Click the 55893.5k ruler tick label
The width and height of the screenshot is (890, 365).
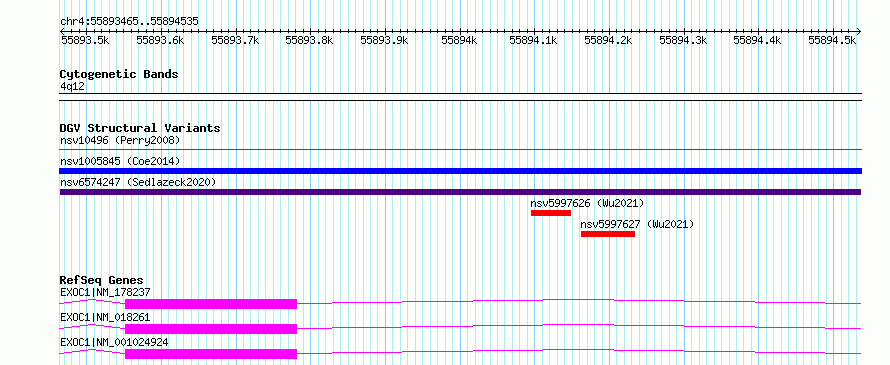85,40
